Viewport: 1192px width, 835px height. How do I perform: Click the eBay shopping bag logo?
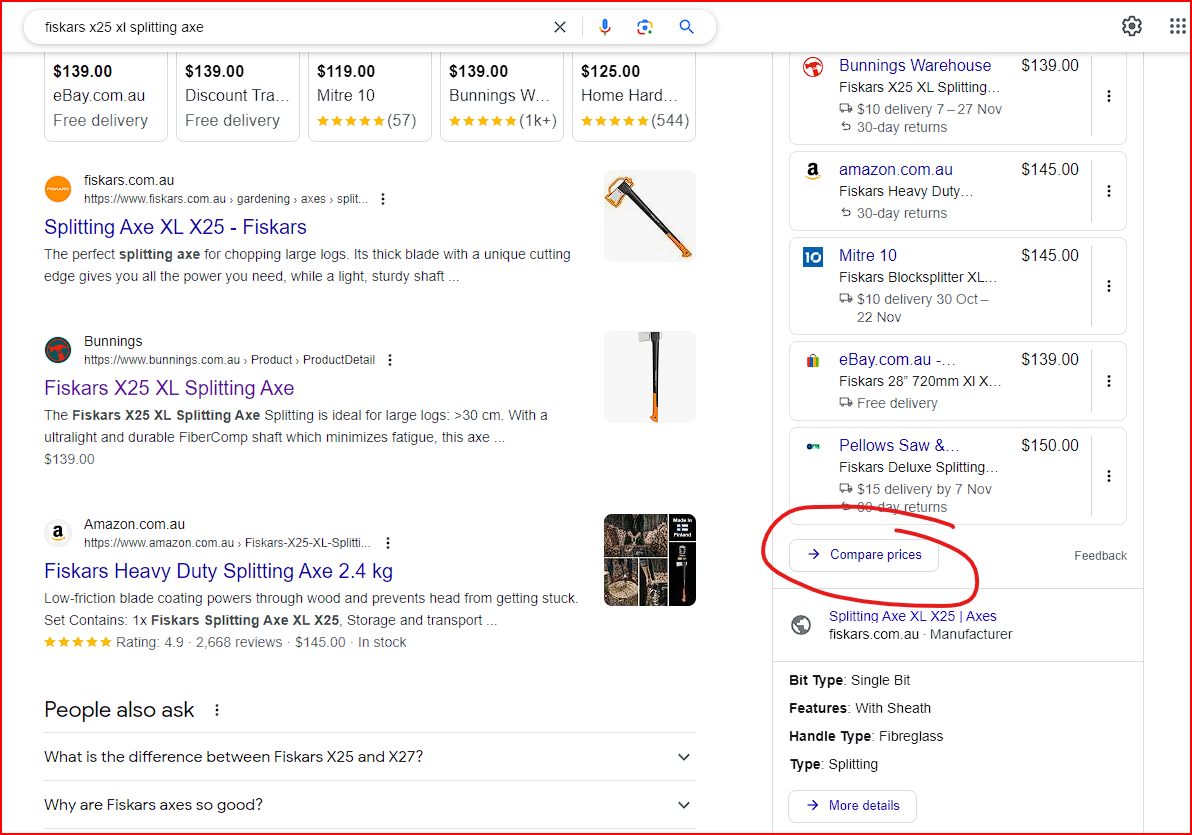pyautogui.click(x=813, y=361)
